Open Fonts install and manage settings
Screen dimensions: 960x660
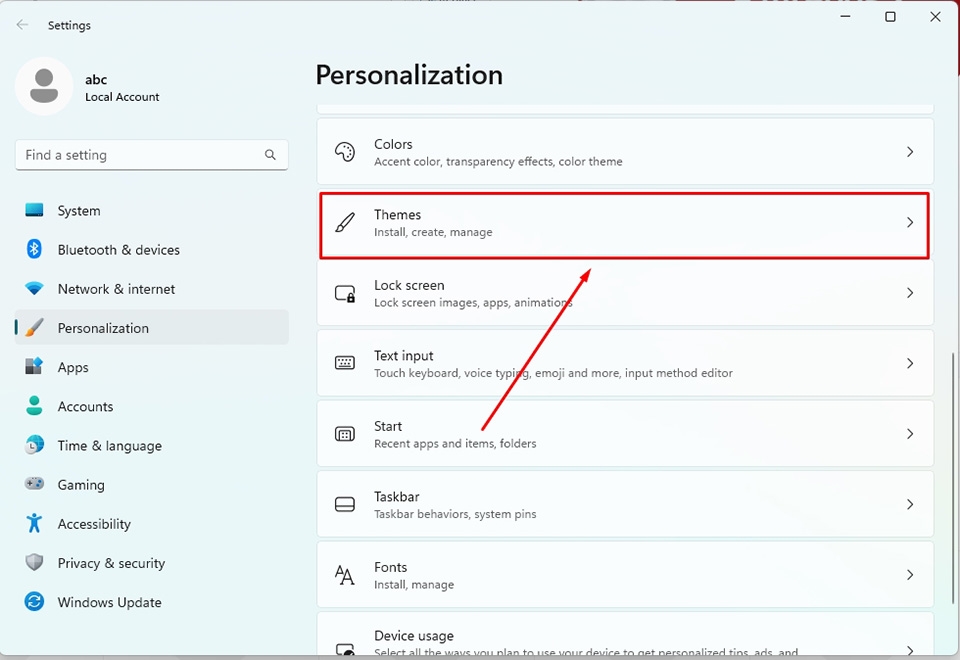625,575
